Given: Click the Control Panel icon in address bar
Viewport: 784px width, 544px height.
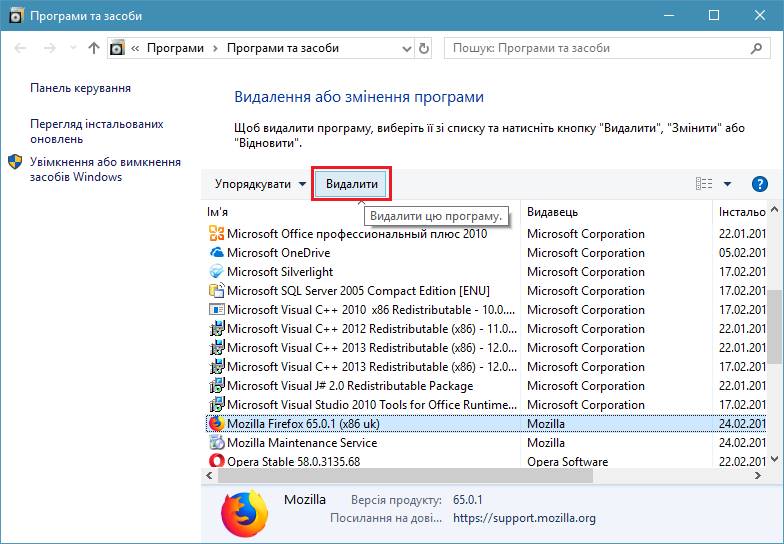Looking at the screenshot, I should (x=117, y=48).
